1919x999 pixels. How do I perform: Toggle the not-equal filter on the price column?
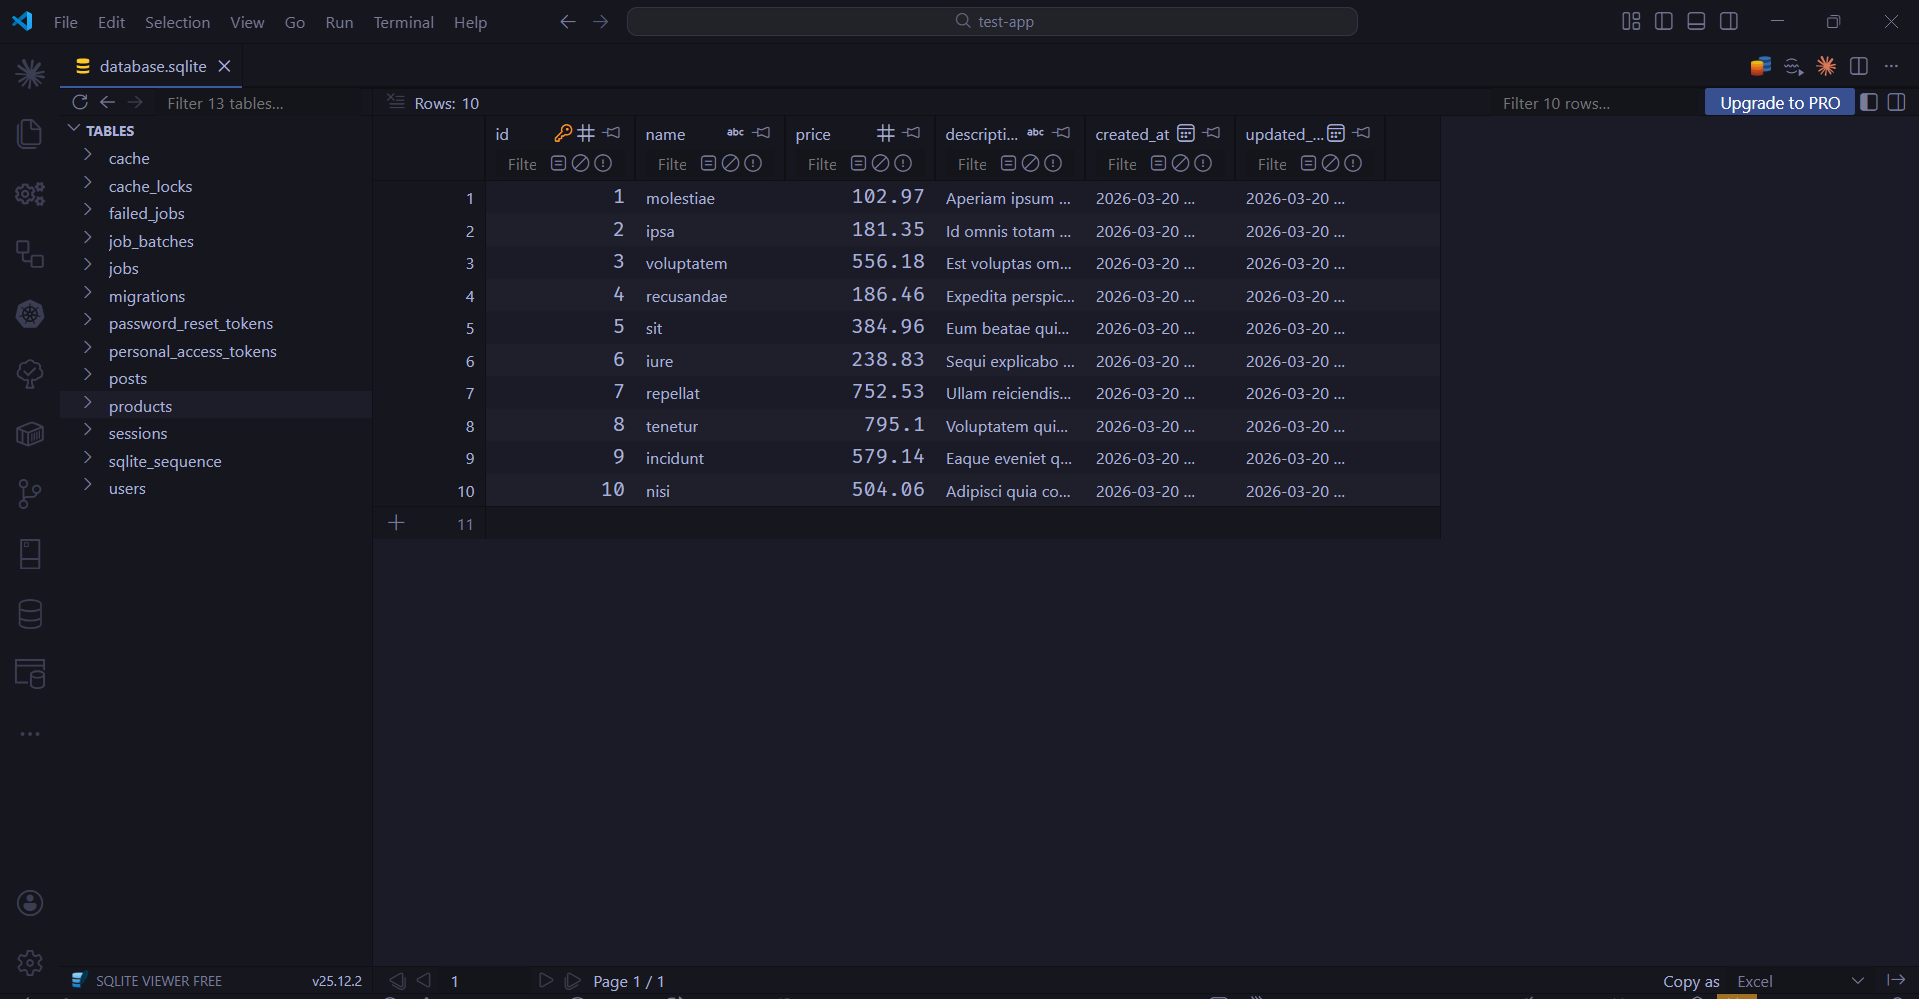pos(880,163)
